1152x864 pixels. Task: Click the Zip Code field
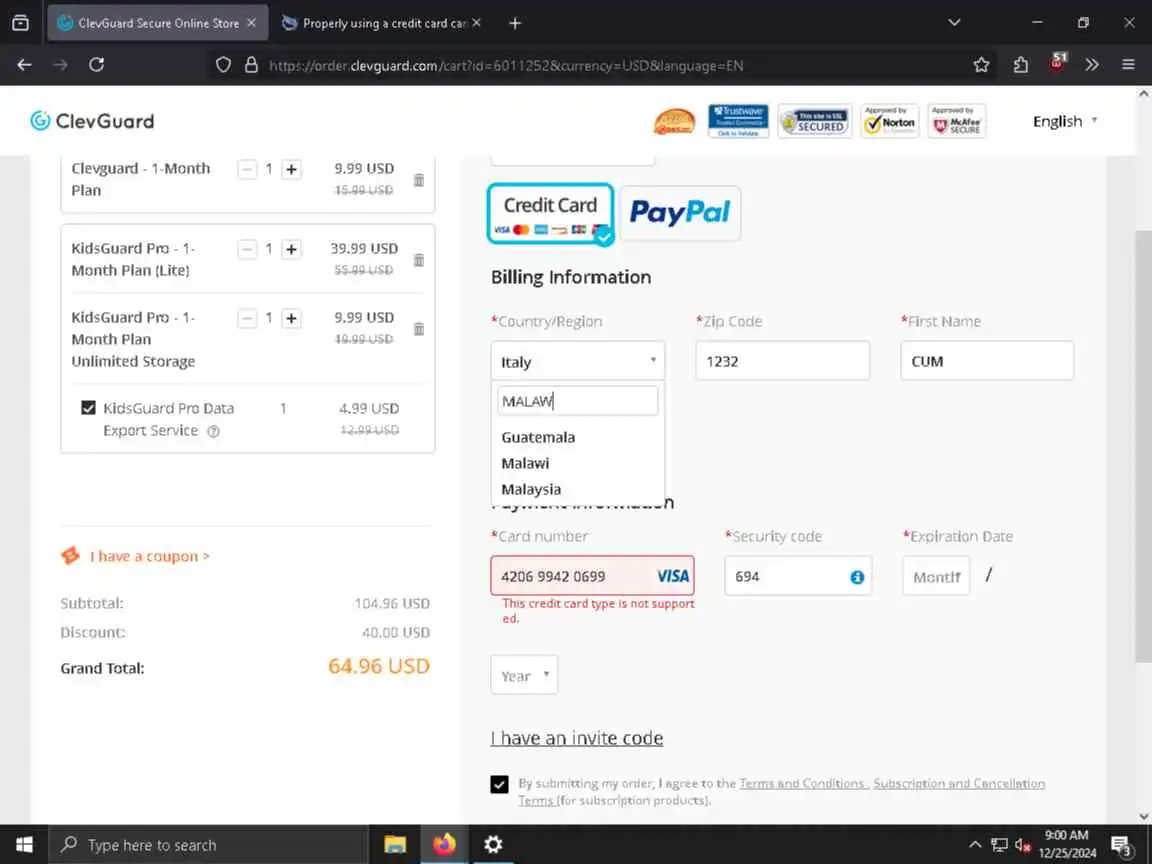coord(782,361)
